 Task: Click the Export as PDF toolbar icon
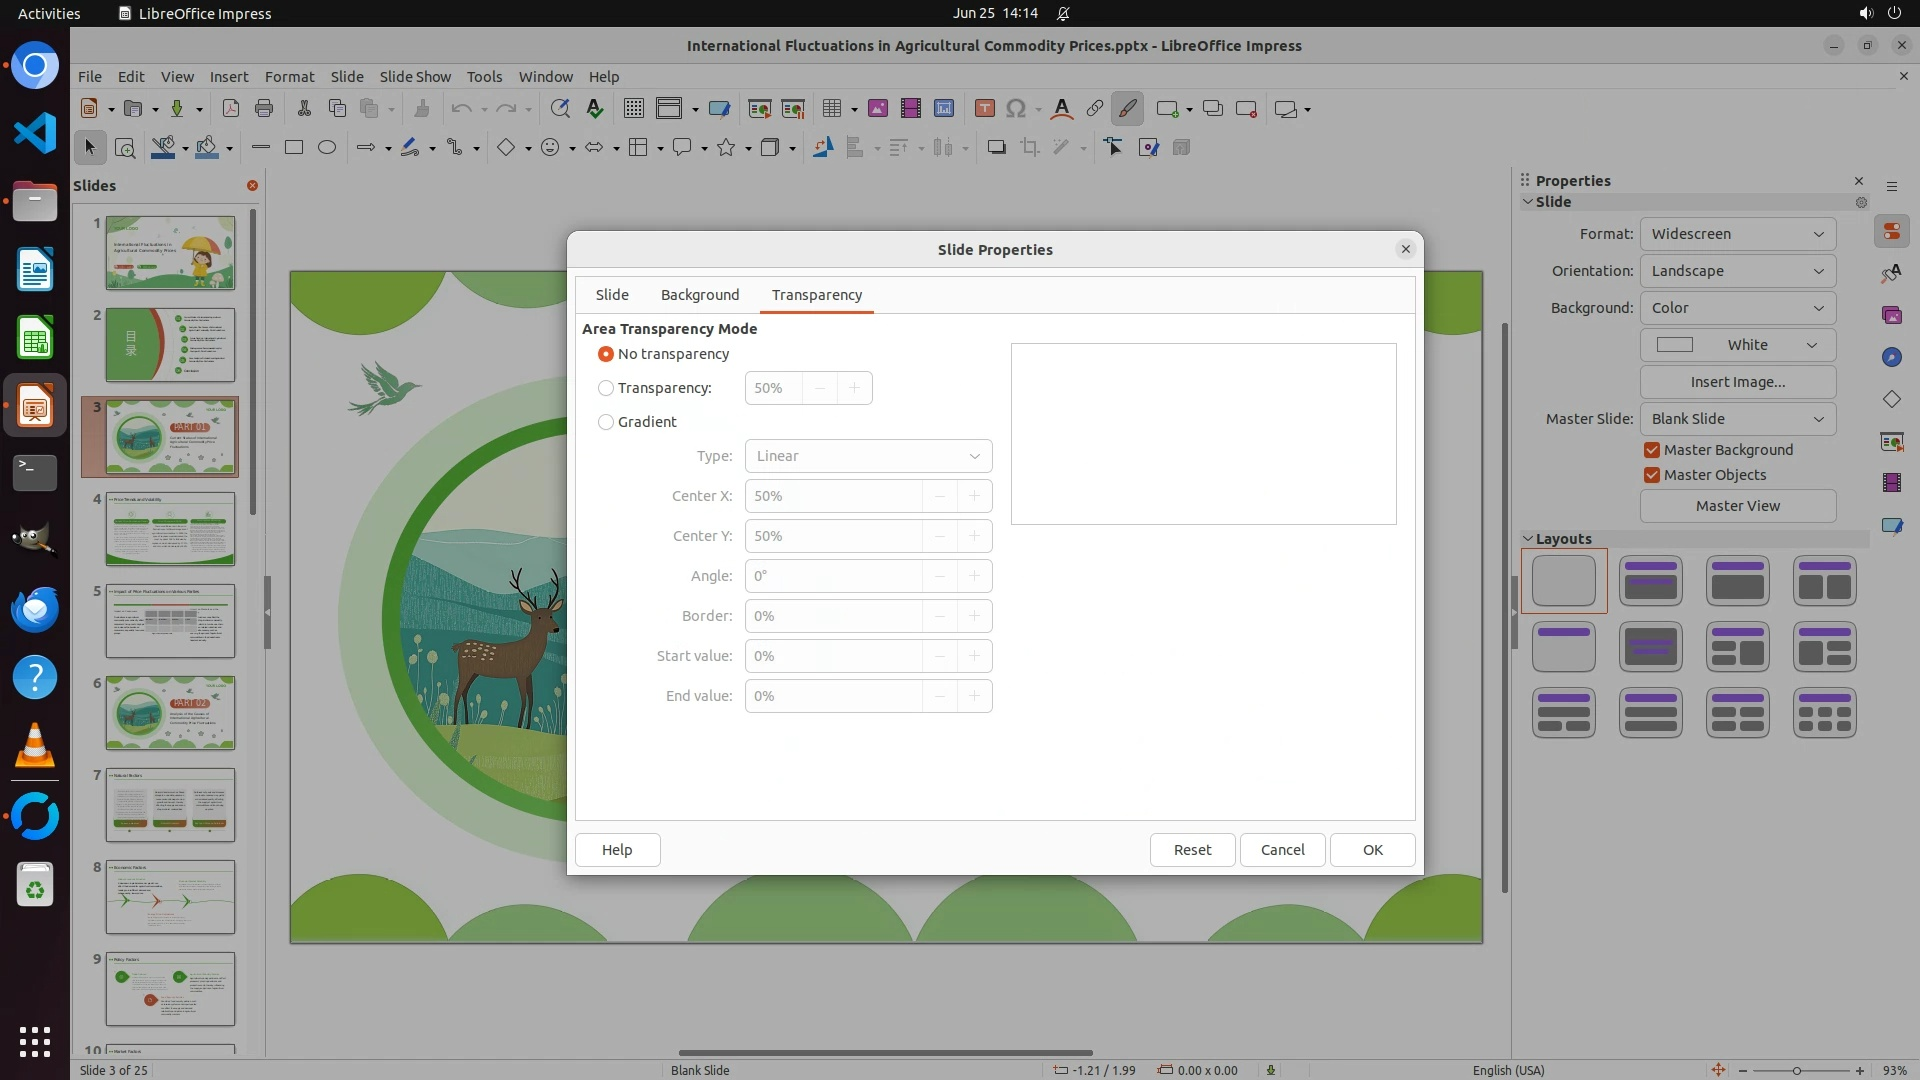[230, 109]
